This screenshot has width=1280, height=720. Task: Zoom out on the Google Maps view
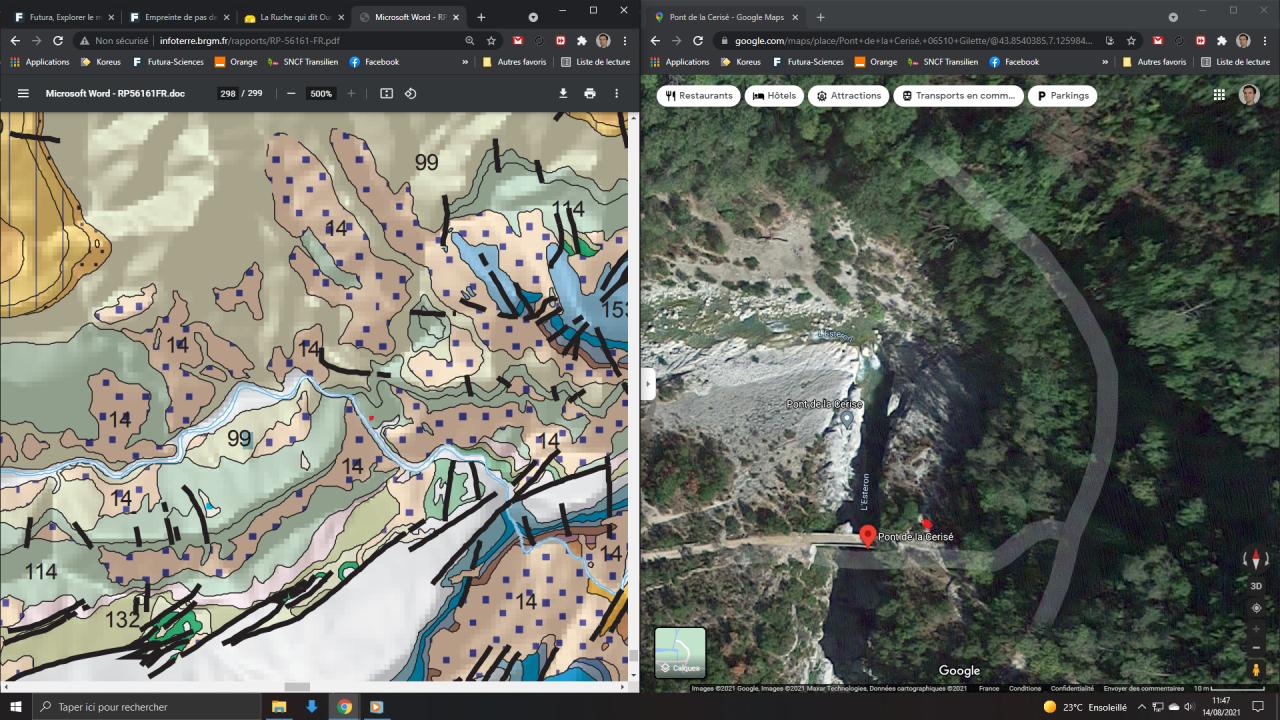tap(1256, 647)
